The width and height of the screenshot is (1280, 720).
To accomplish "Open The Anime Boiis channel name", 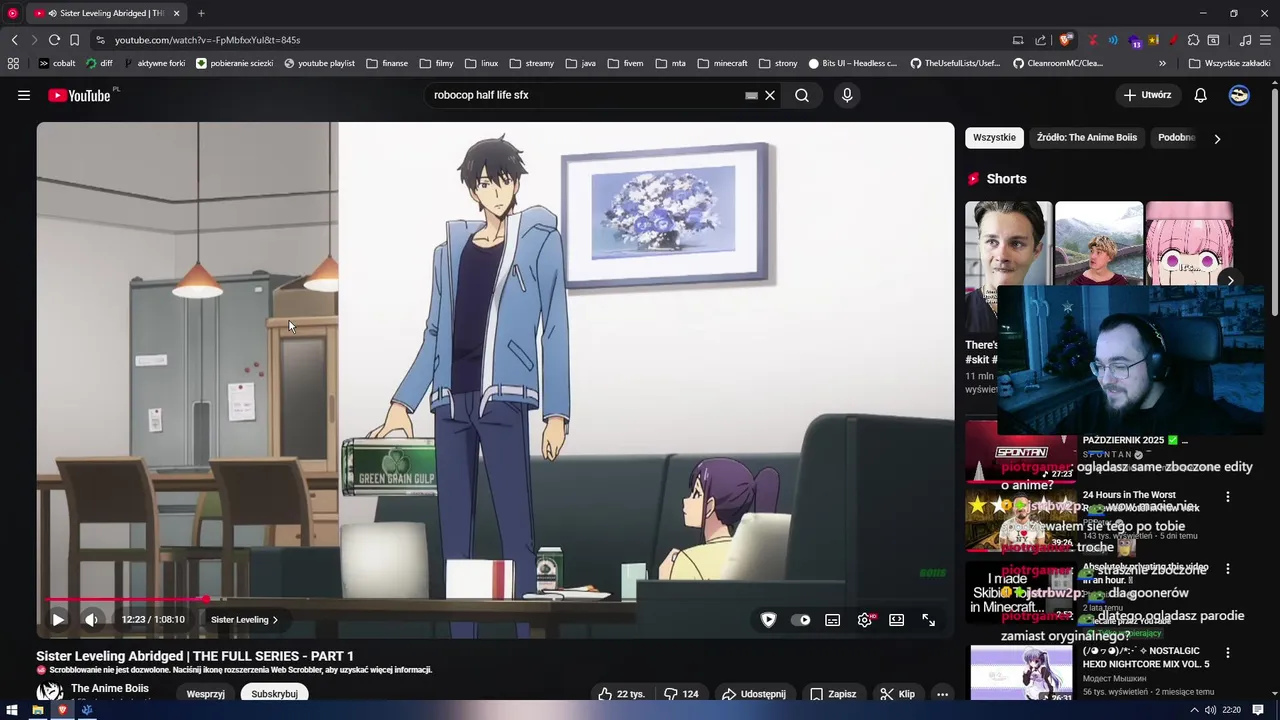I will point(110,689).
